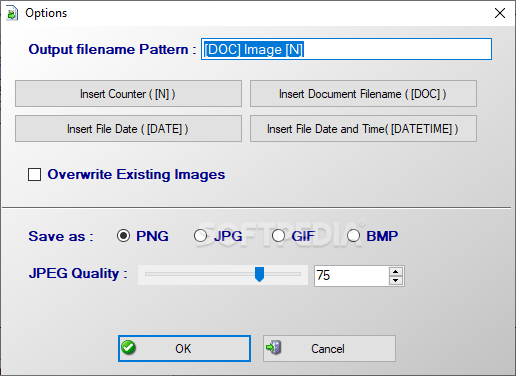The width and height of the screenshot is (516, 376).
Task: Click Insert Counter ( [N] ) button
Action: click(x=128, y=94)
